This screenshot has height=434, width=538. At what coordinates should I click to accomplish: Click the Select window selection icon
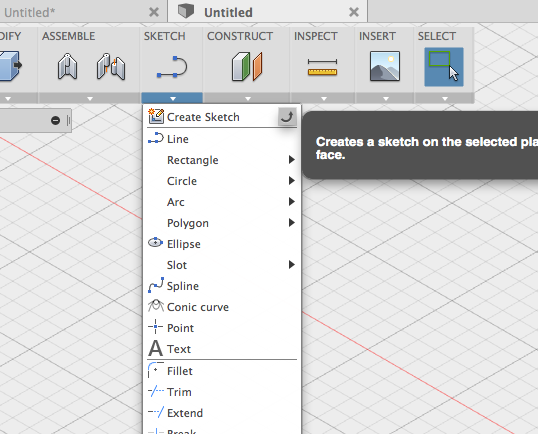pos(444,67)
